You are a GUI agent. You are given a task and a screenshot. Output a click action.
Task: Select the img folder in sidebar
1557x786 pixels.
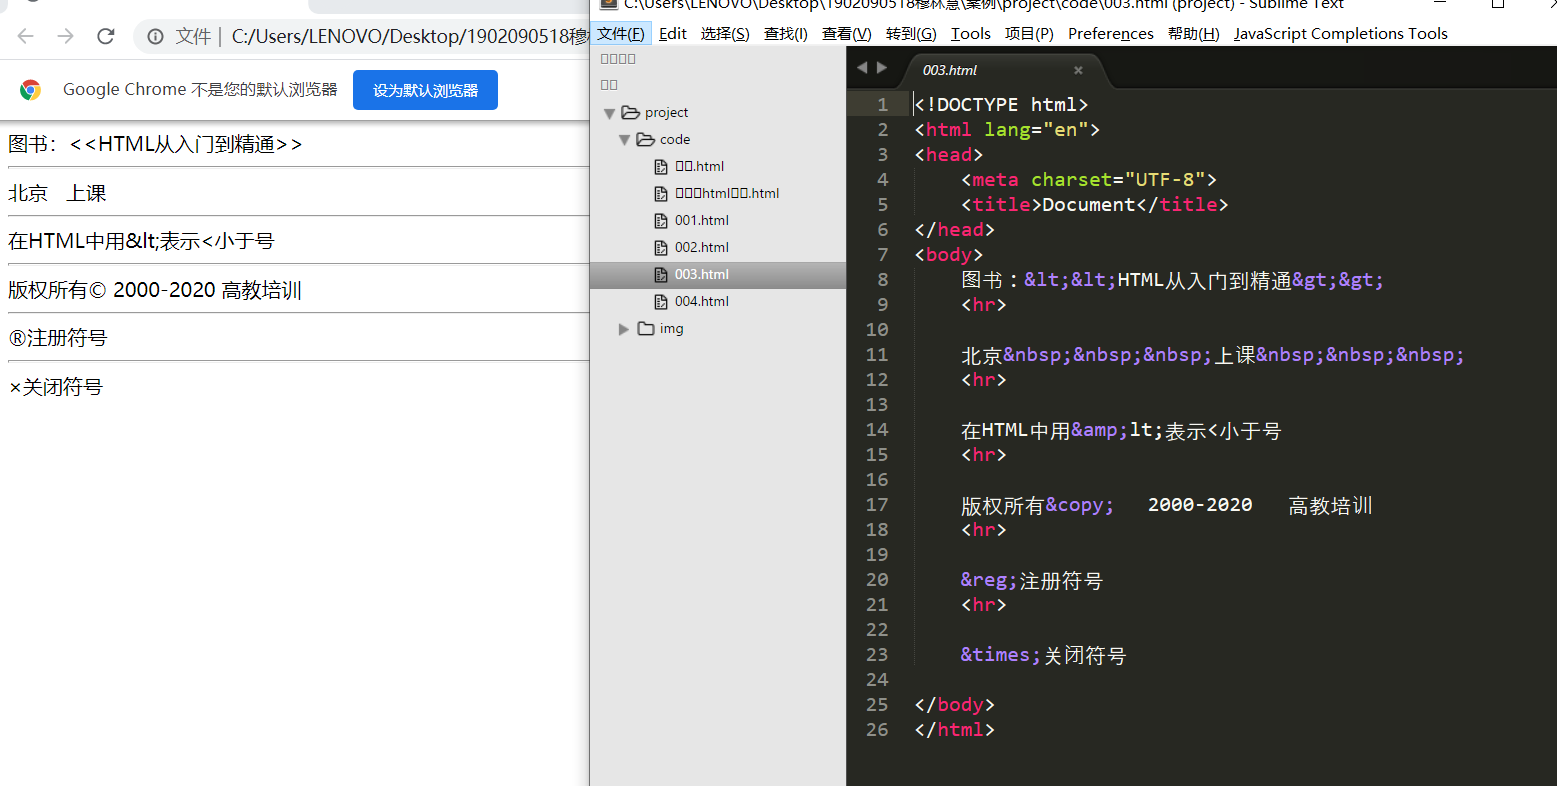(672, 328)
